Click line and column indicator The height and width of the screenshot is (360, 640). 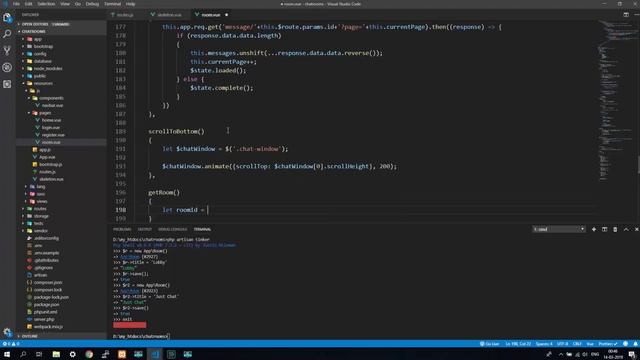pos(518,344)
